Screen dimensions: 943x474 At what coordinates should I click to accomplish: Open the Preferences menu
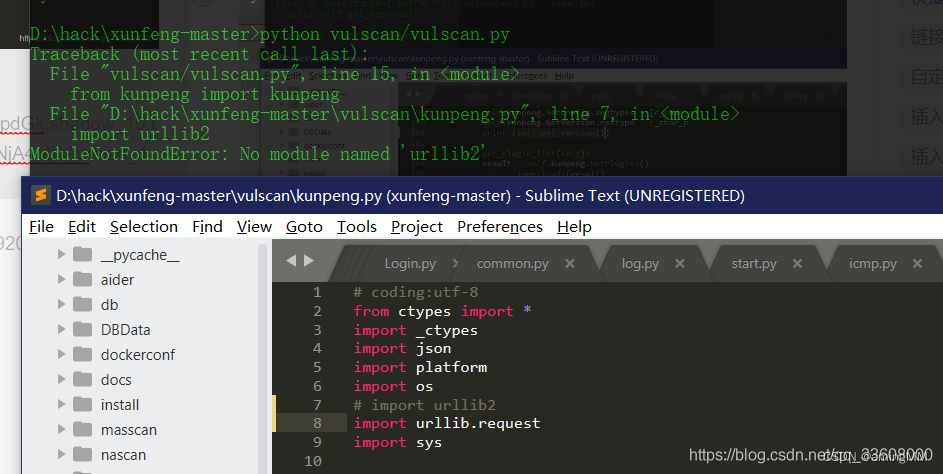pyautogui.click(x=500, y=227)
